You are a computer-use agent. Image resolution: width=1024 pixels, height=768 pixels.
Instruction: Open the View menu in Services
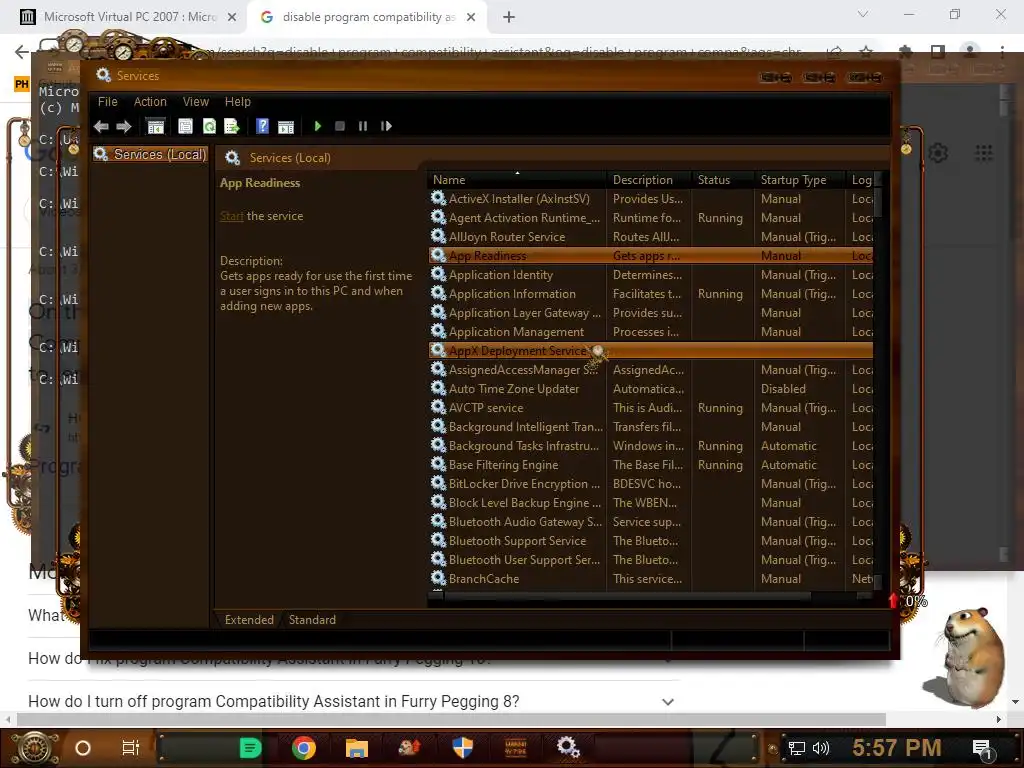(196, 102)
